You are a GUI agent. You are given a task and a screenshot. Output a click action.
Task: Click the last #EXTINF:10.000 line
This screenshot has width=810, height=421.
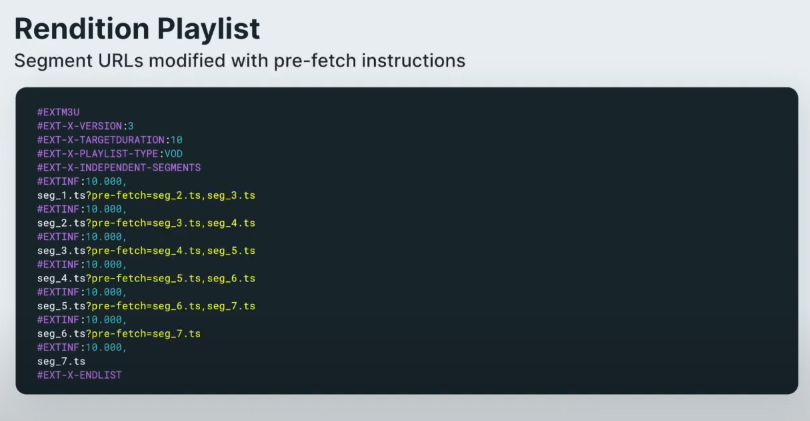click(82, 348)
